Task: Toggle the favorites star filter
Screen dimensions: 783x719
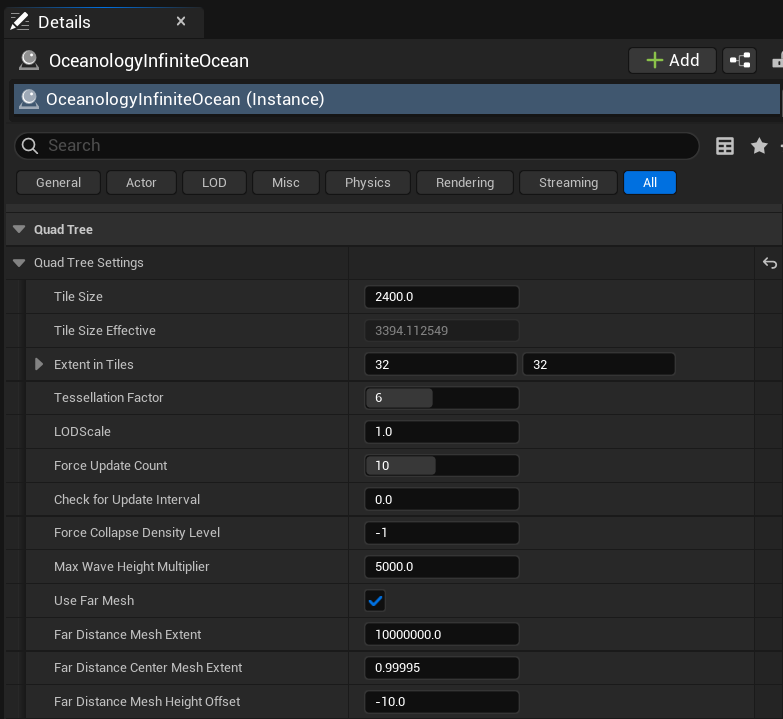Action: (x=759, y=146)
